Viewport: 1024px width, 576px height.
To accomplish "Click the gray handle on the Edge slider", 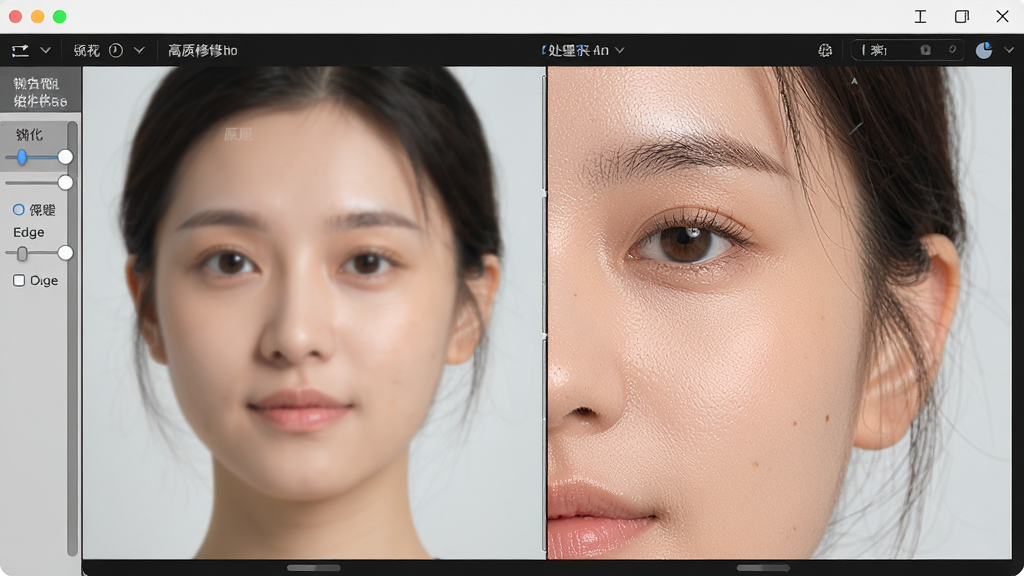I will (22, 253).
